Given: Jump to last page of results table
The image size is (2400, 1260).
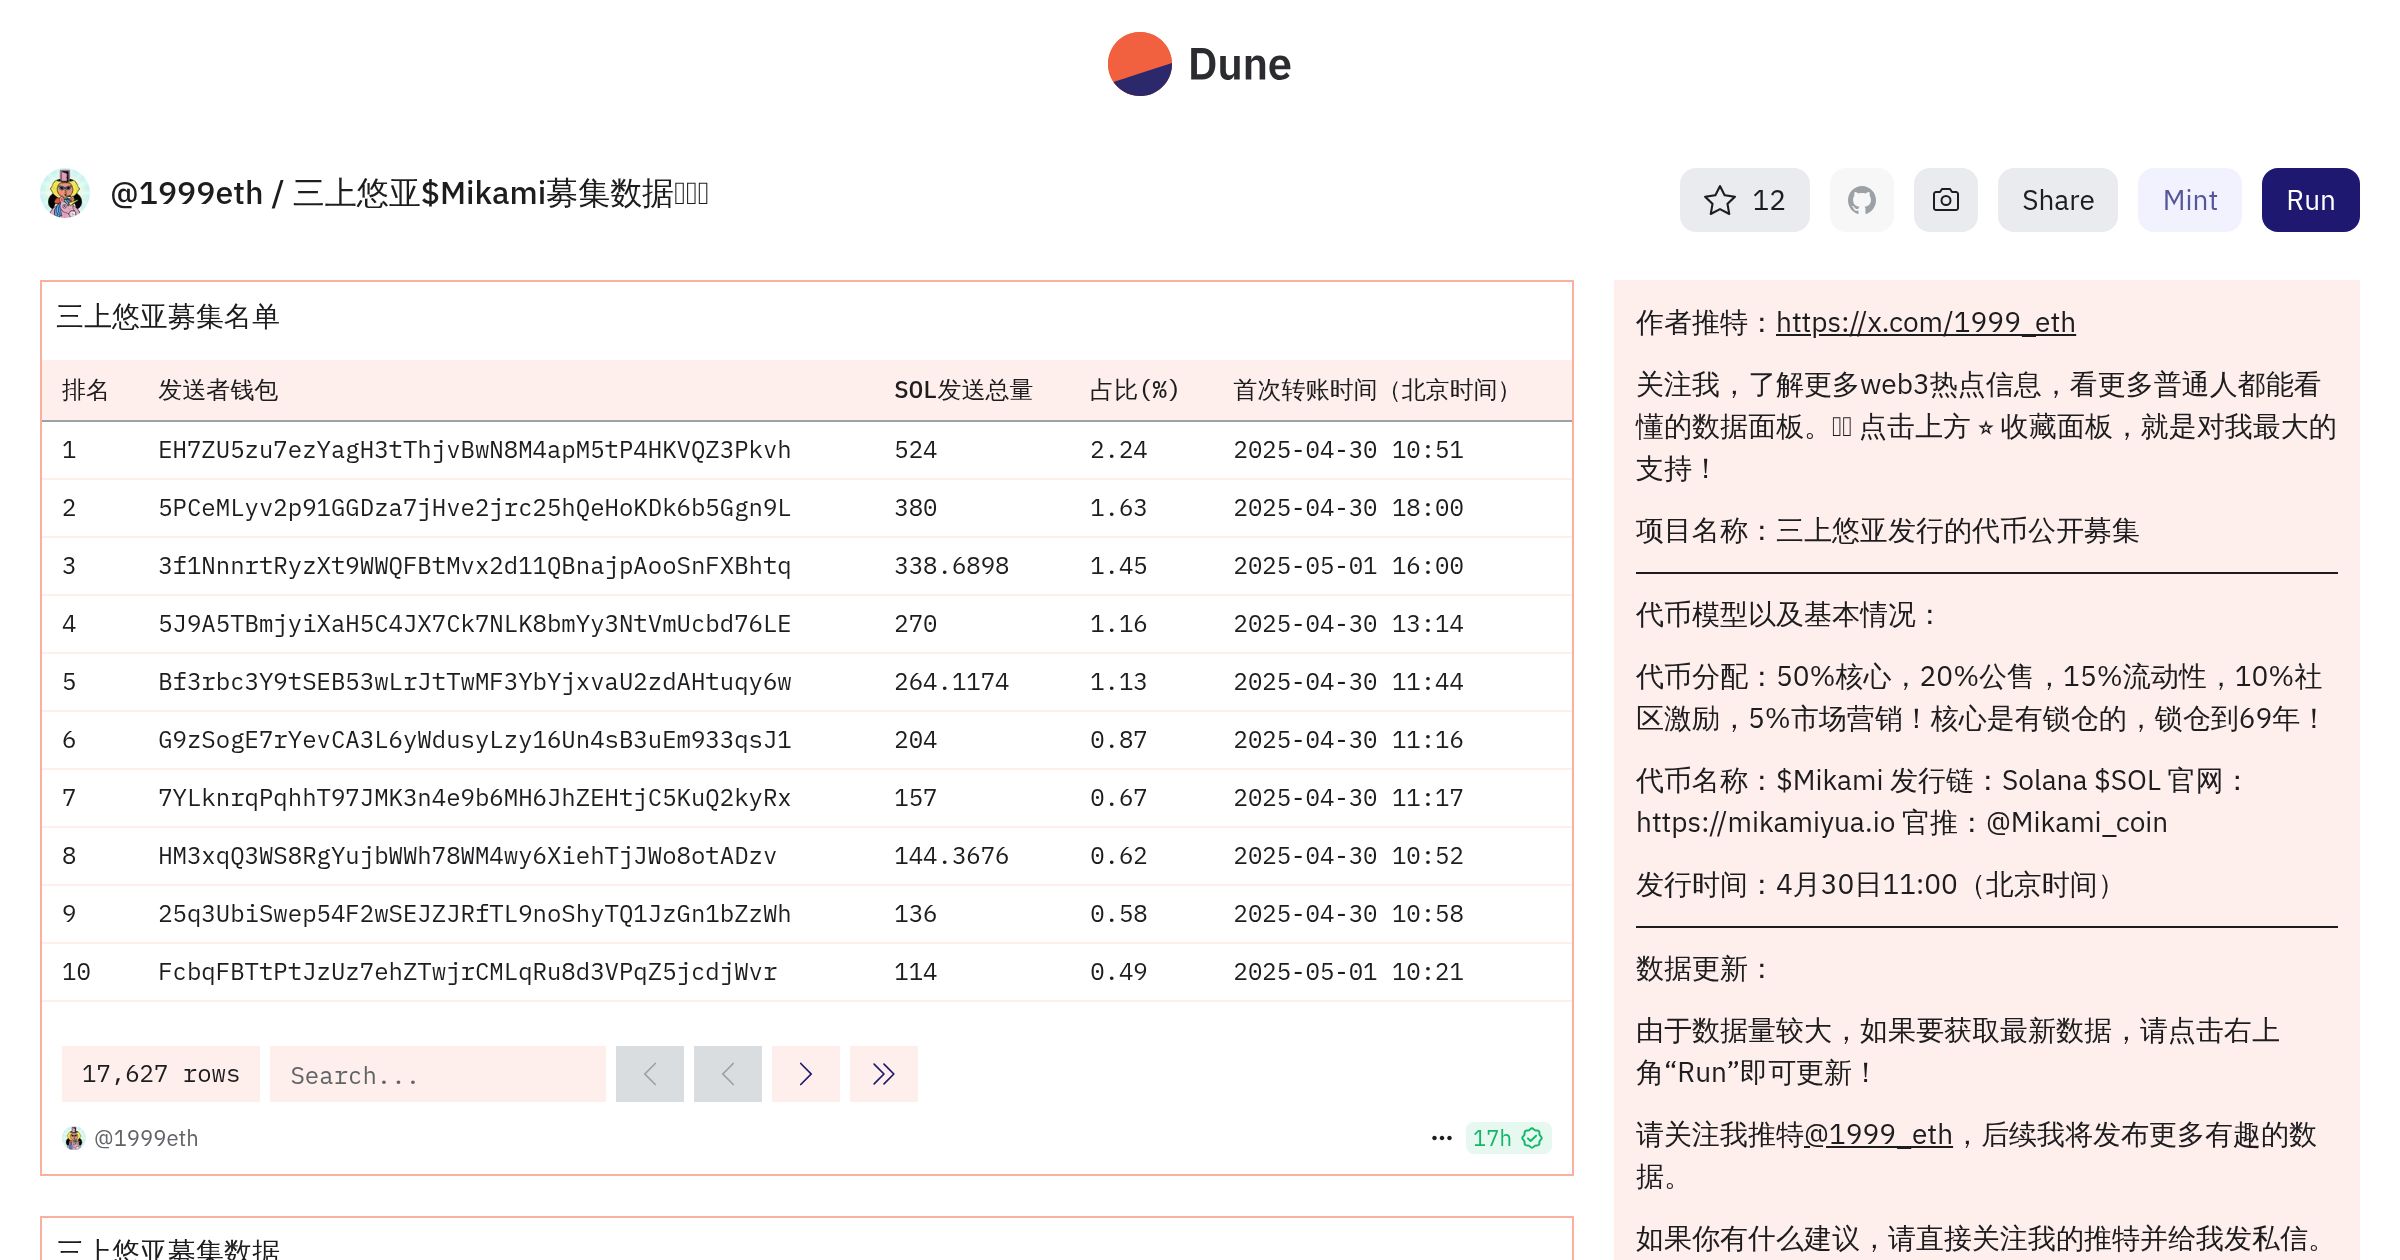Looking at the screenshot, I should (x=883, y=1074).
